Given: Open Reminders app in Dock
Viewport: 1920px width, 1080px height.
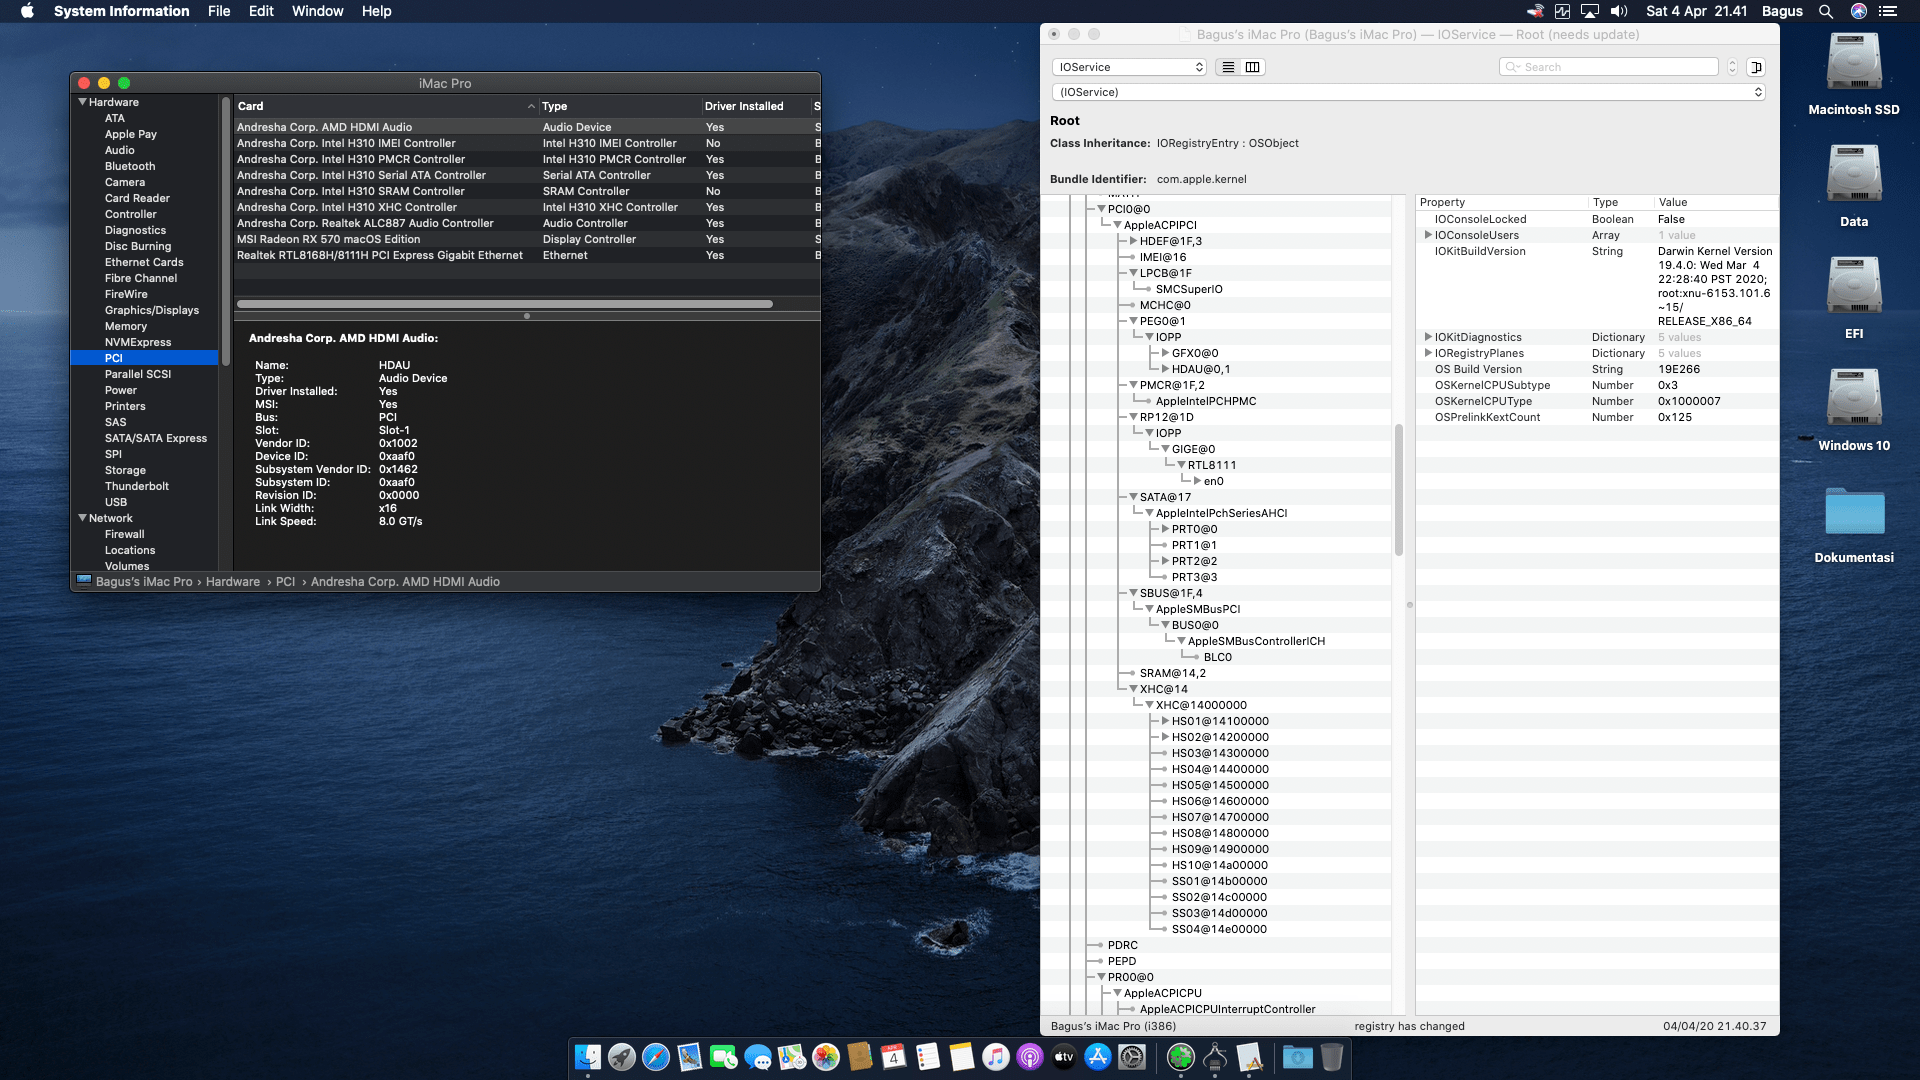Looking at the screenshot, I should pos(928,1057).
